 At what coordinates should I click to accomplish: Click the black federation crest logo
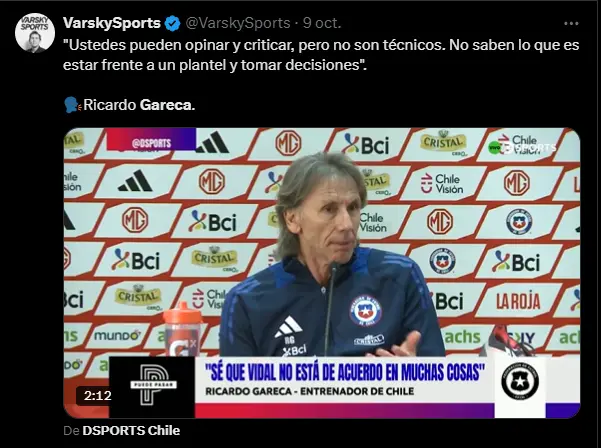[x=520, y=381]
